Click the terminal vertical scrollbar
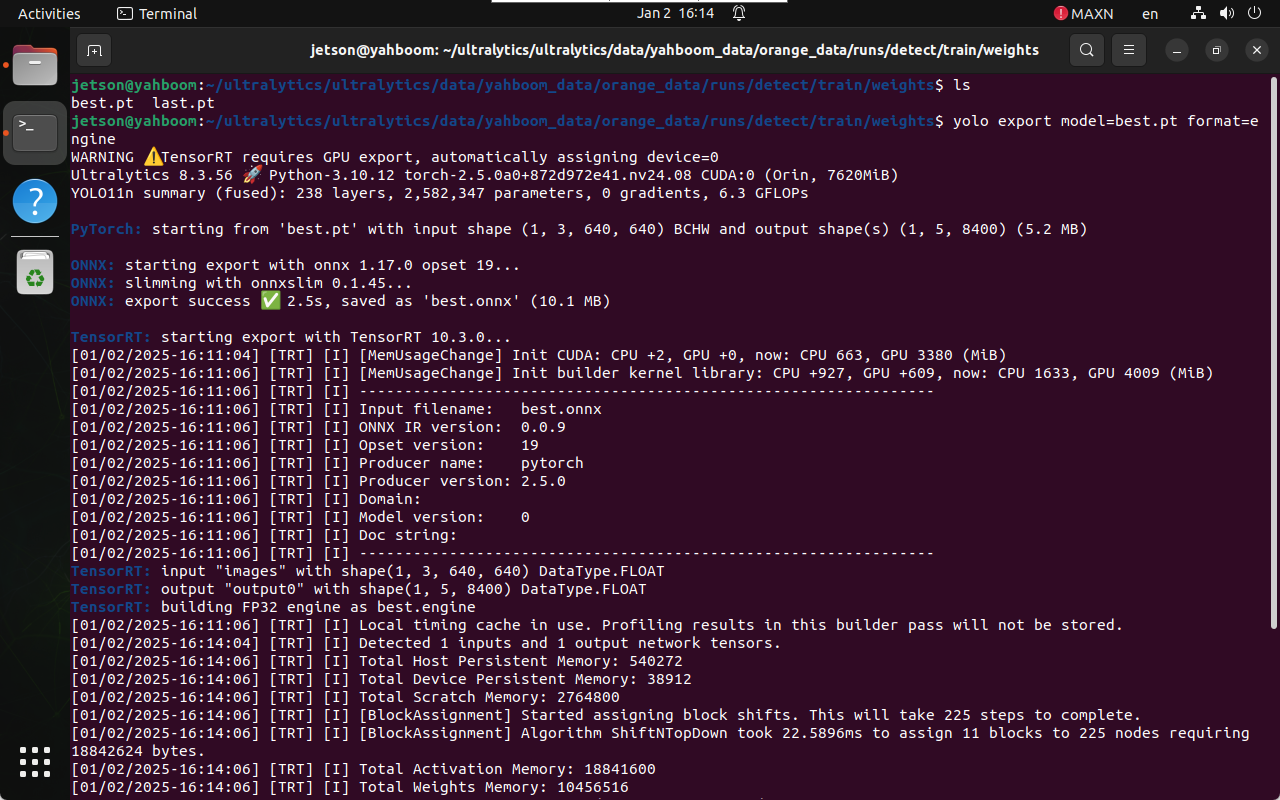 [1272, 350]
